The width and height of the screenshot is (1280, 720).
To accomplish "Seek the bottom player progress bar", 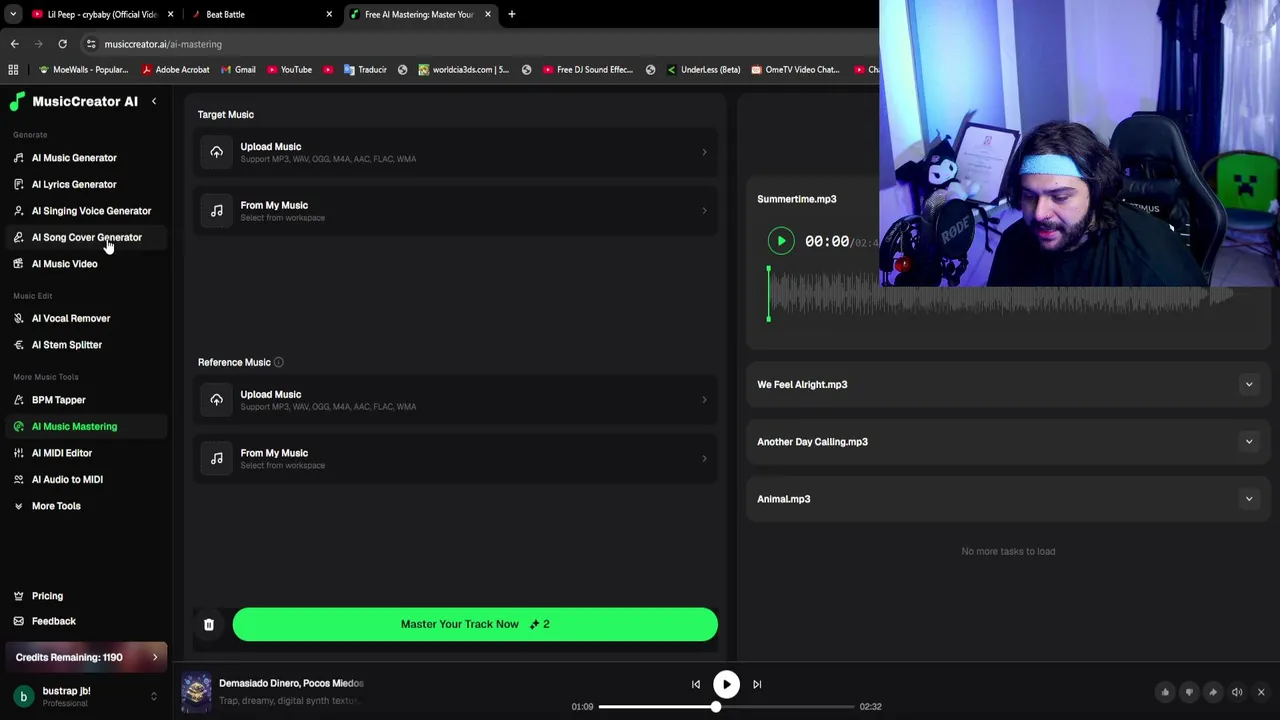I will click(x=727, y=707).
